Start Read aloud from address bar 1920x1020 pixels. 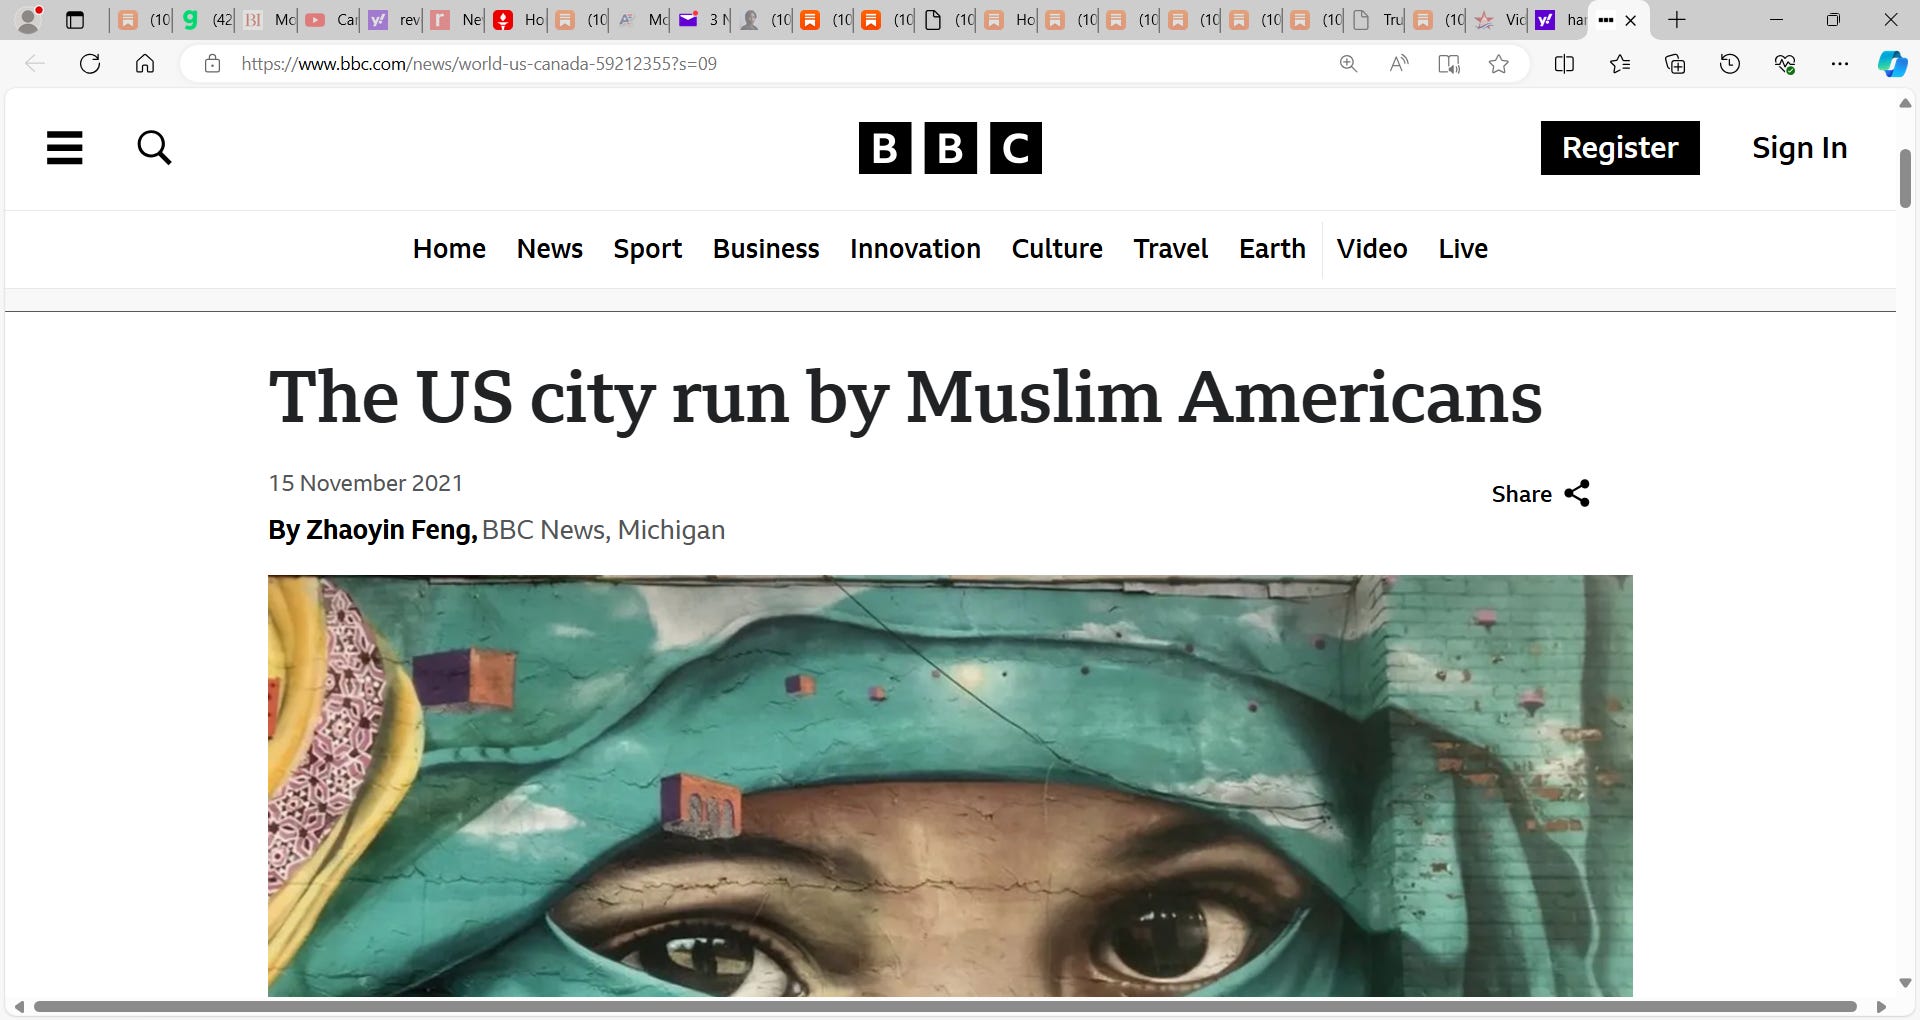pos(1399,64)
